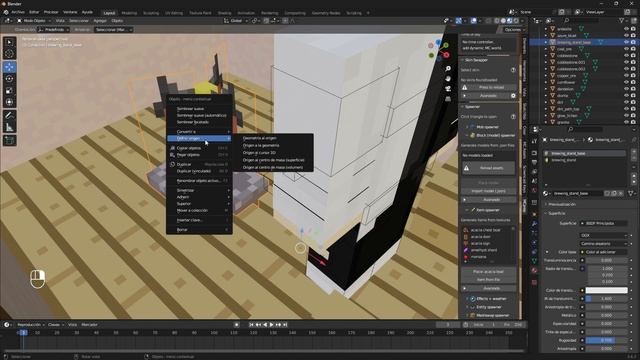Open the Opciones dropdown
The width and height of the screenshot is (640, 360).
click(513, 29)
